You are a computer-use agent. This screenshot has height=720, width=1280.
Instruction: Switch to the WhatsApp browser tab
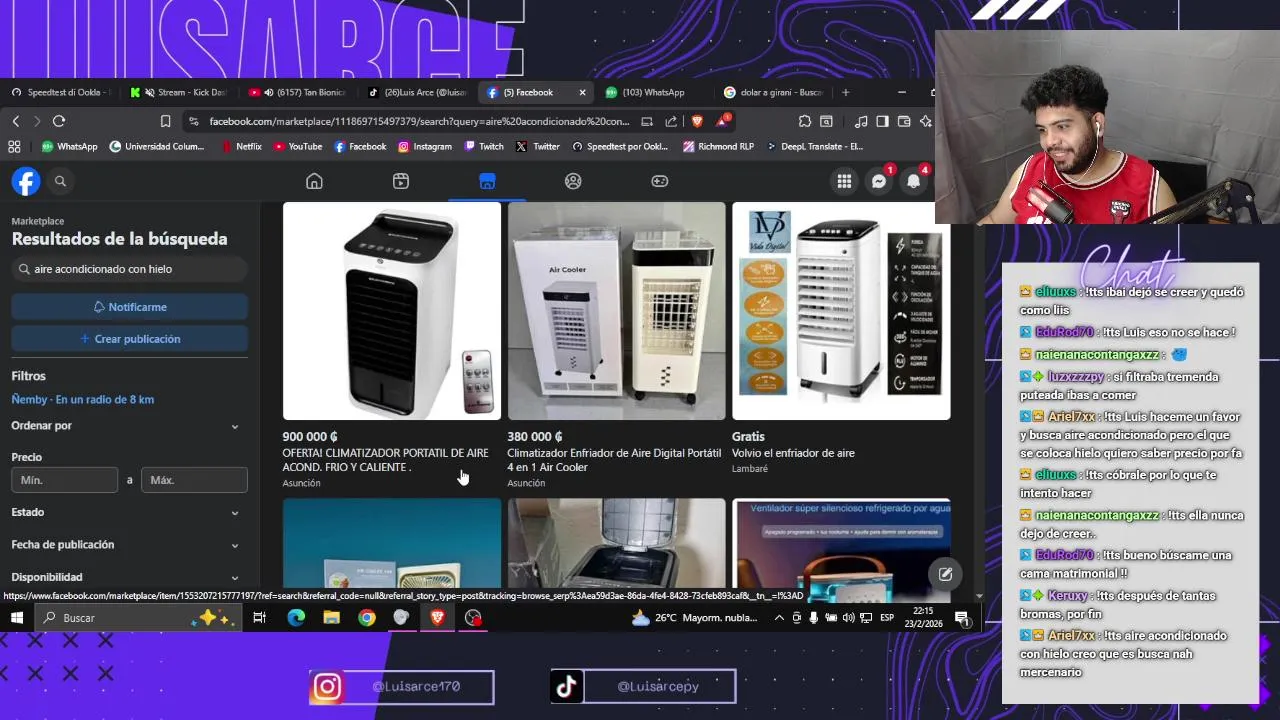653,92
